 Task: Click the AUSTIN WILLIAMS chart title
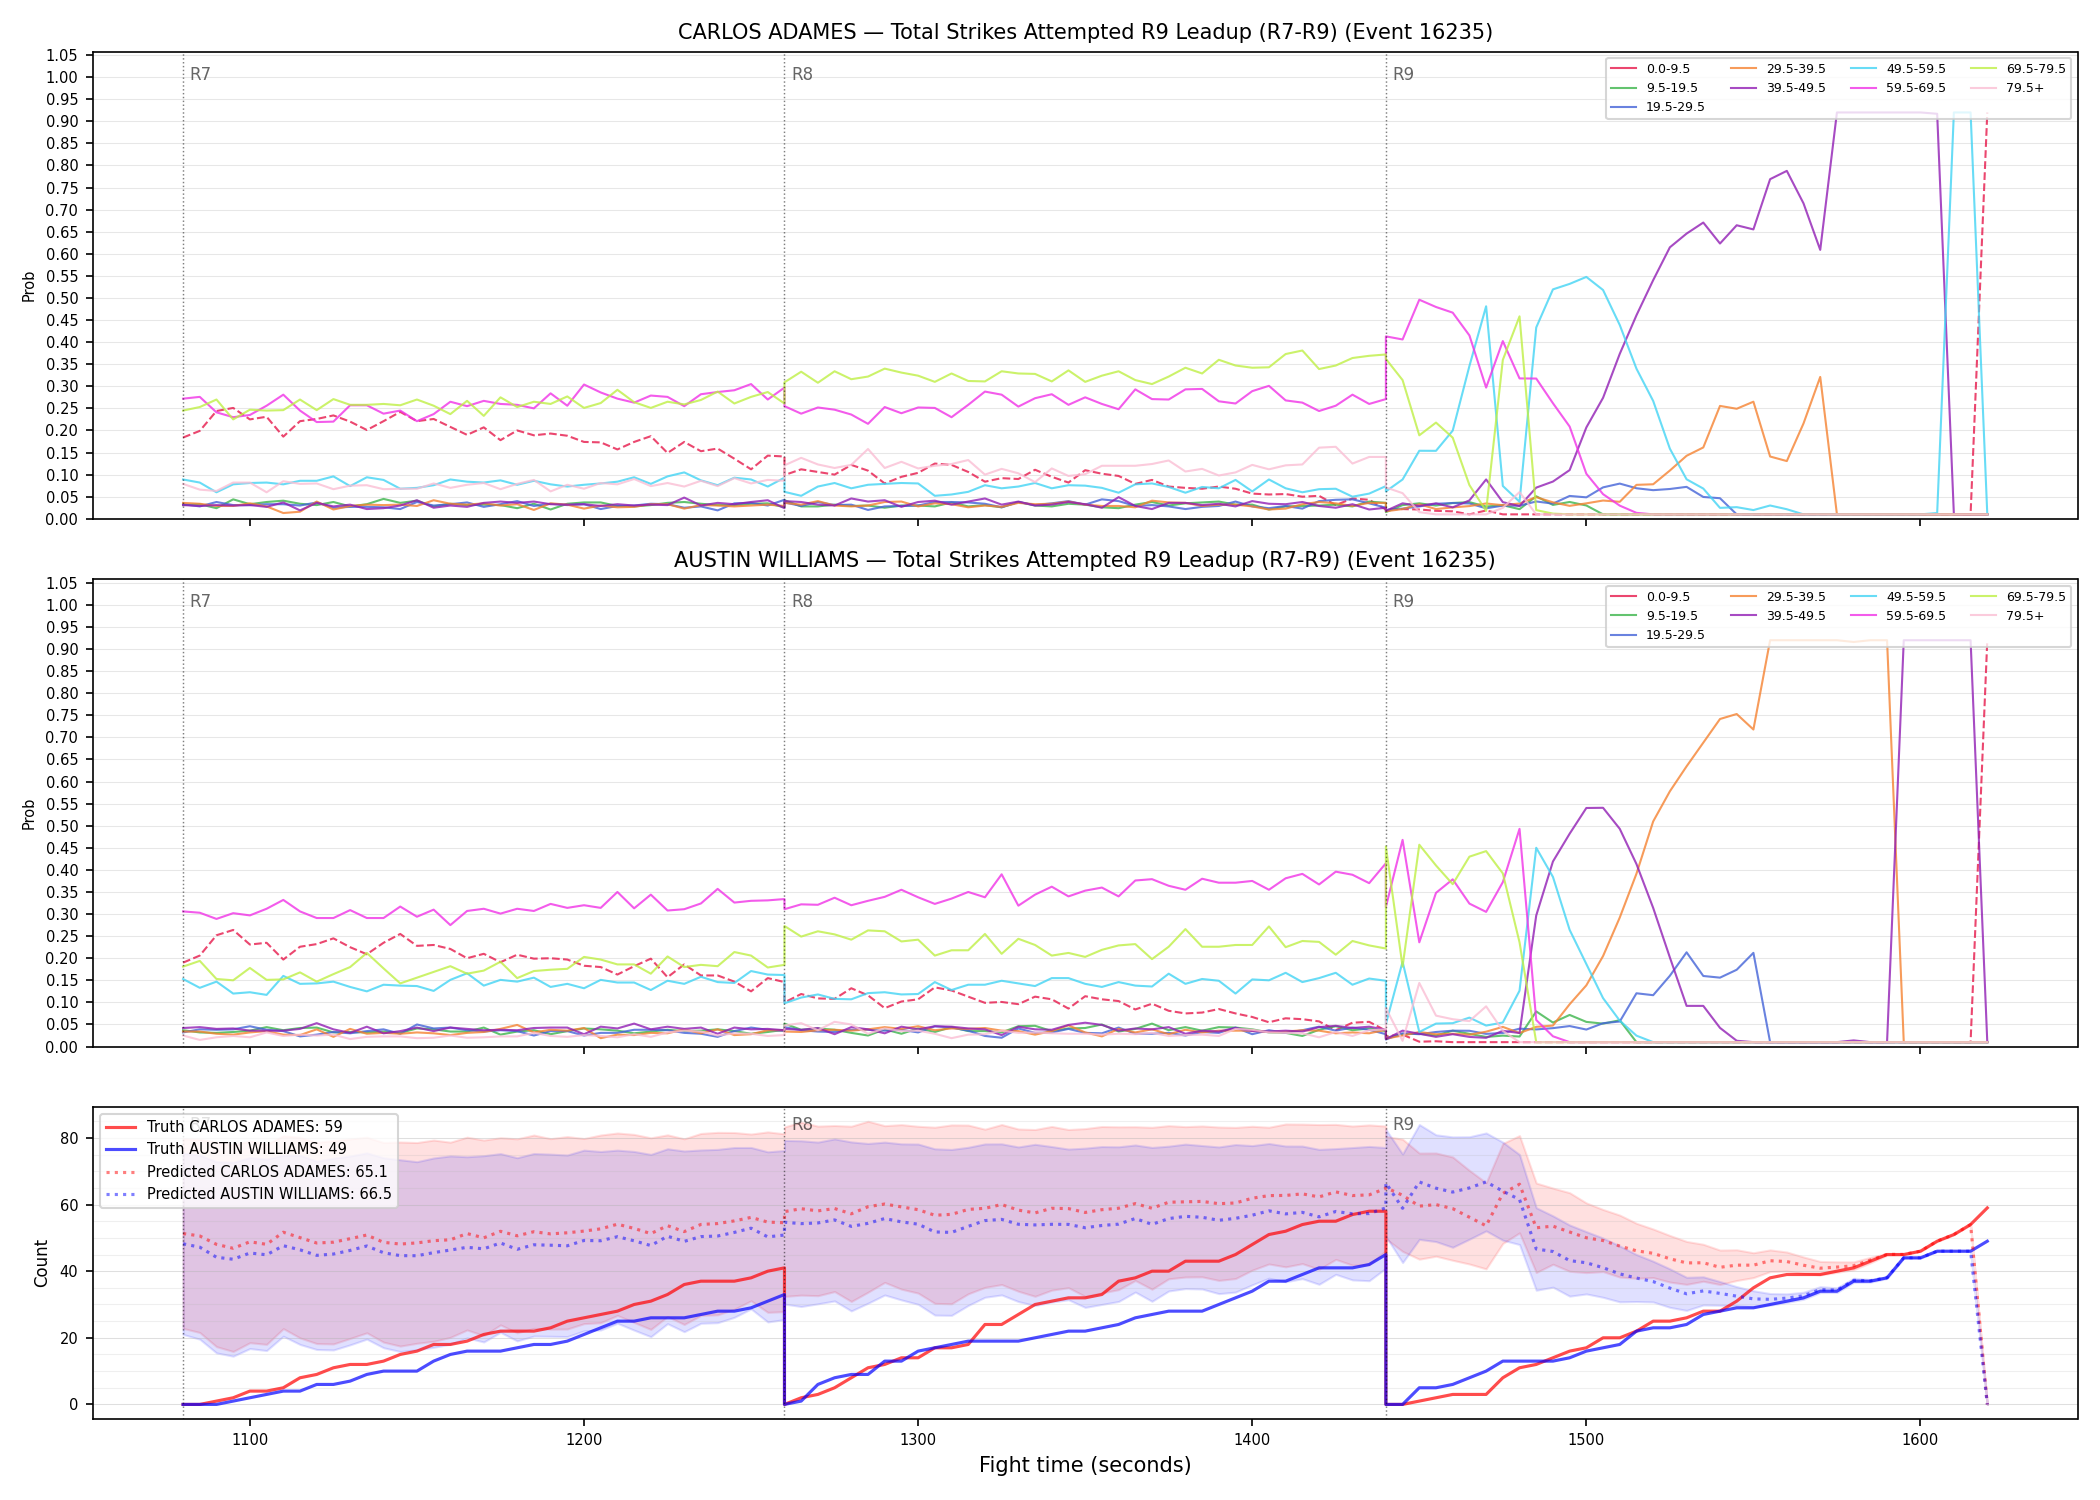[x=1085, y=560]
